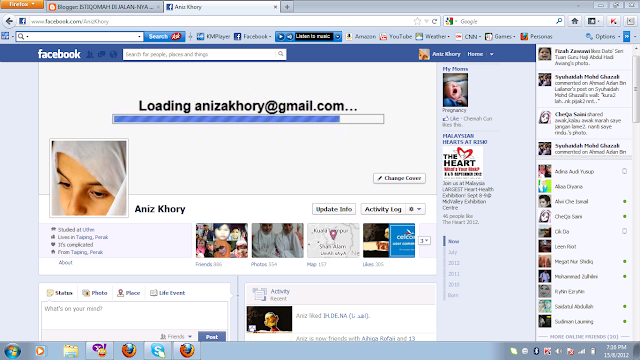Open Windows Media Player from taskbar
This screenshot has width=640, height=360.
click(x=40, y=351)
